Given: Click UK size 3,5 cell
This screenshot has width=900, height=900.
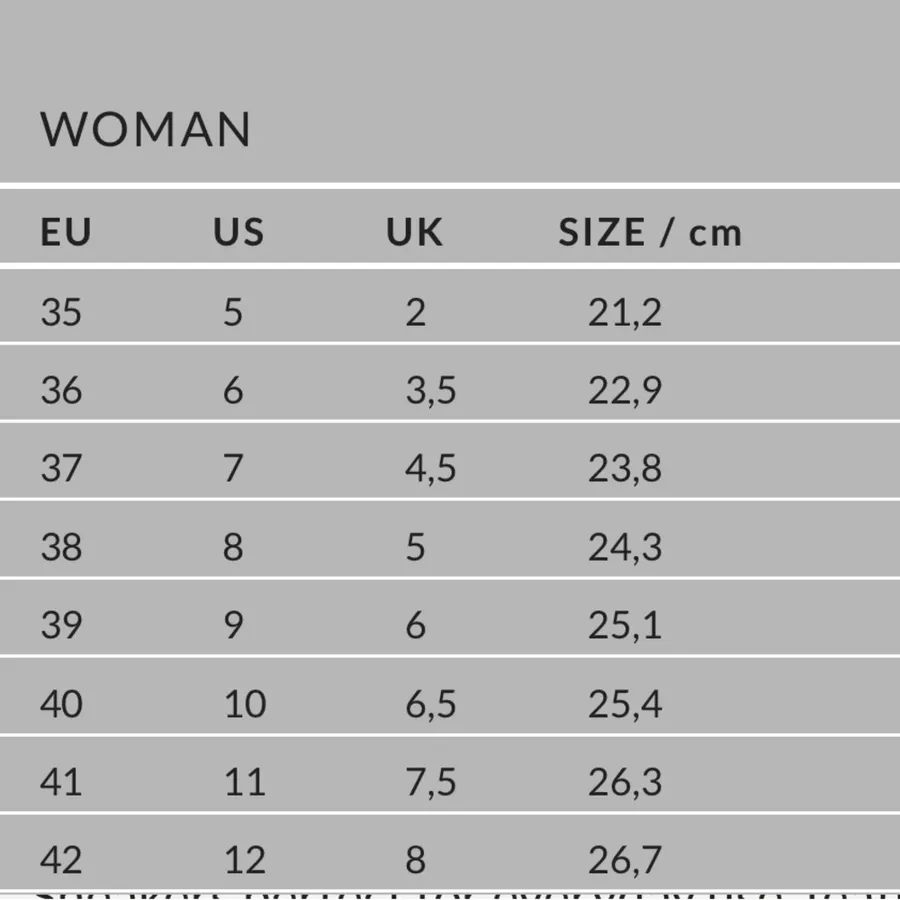Looking at the screenshot, I should tap(430, 390).
